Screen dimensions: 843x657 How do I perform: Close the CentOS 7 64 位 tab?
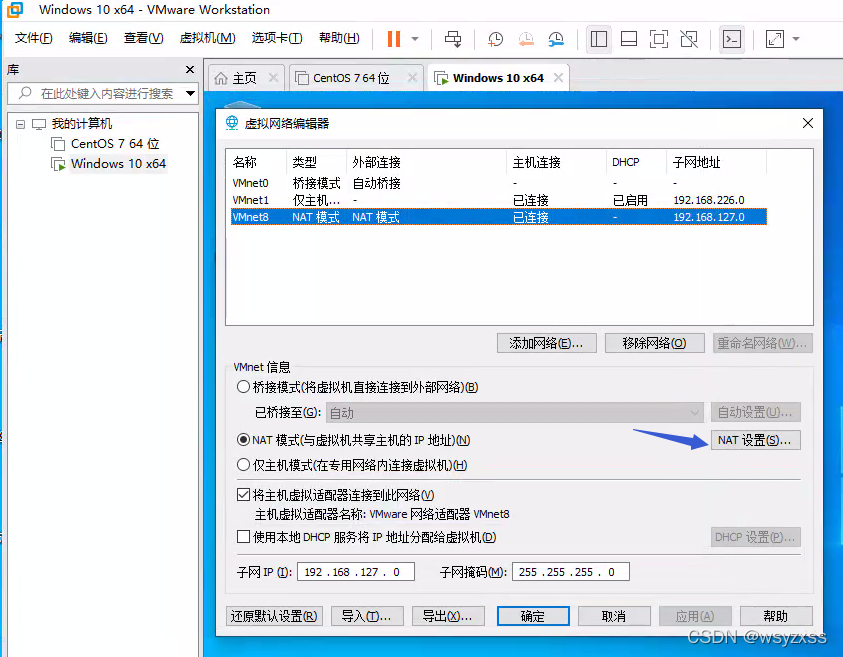point(412,78)
